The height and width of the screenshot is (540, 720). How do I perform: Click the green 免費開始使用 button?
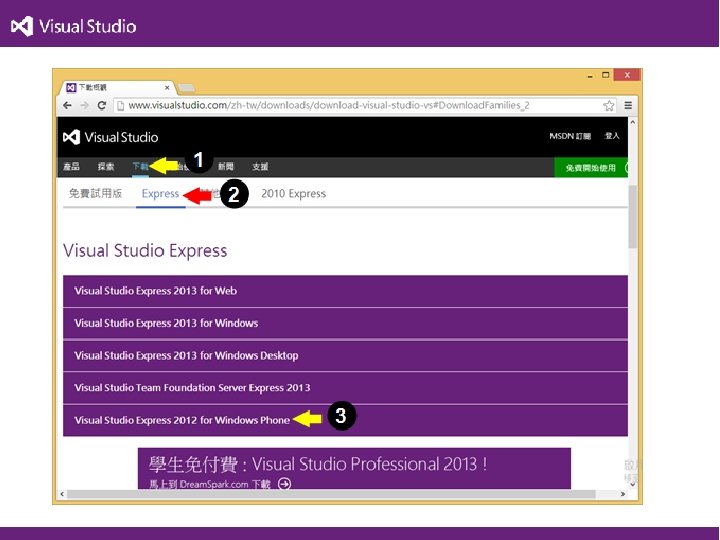(591, 168)
